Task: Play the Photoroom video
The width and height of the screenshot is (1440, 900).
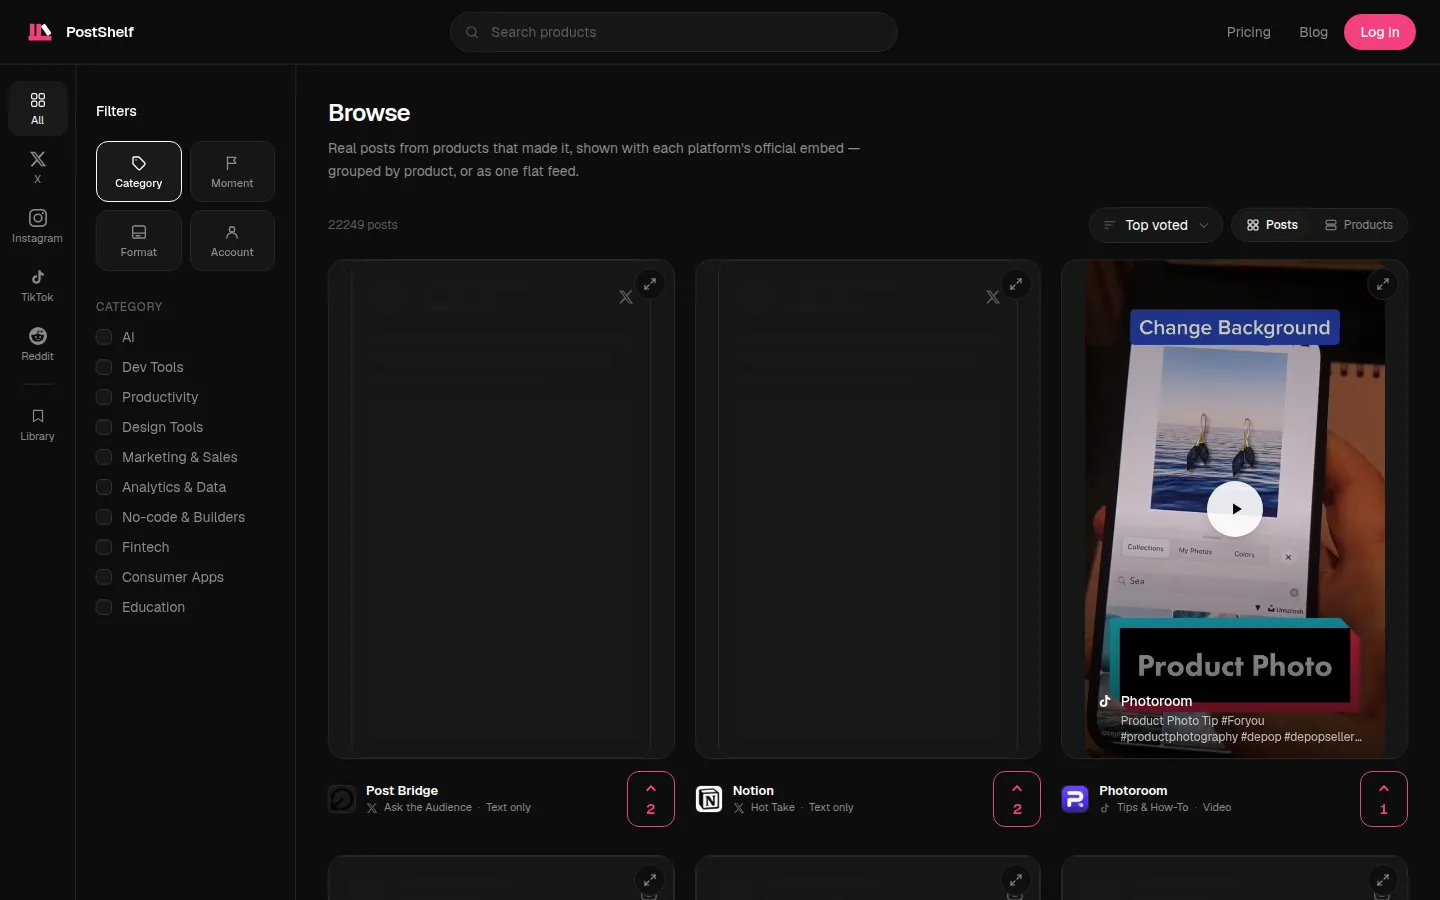Action: click(x=1235, y=509)
